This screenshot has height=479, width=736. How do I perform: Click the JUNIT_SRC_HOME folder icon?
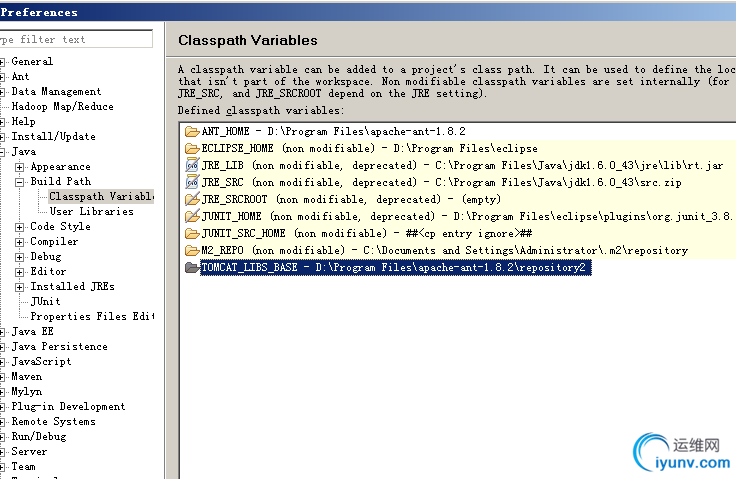(x=192, y=233)
